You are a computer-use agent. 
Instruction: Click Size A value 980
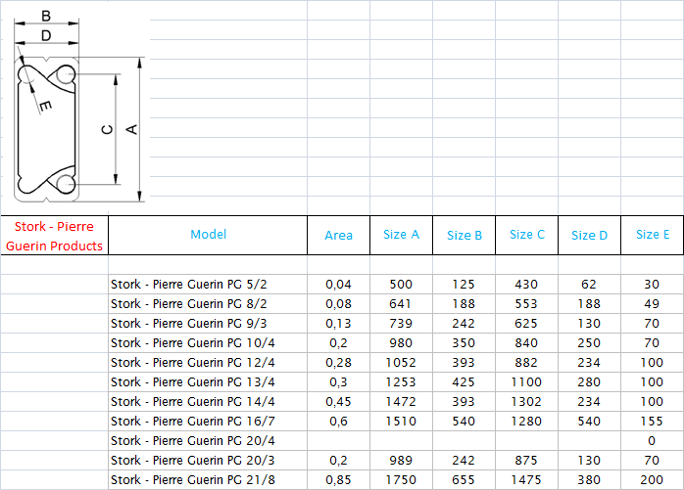coord(401,343)
